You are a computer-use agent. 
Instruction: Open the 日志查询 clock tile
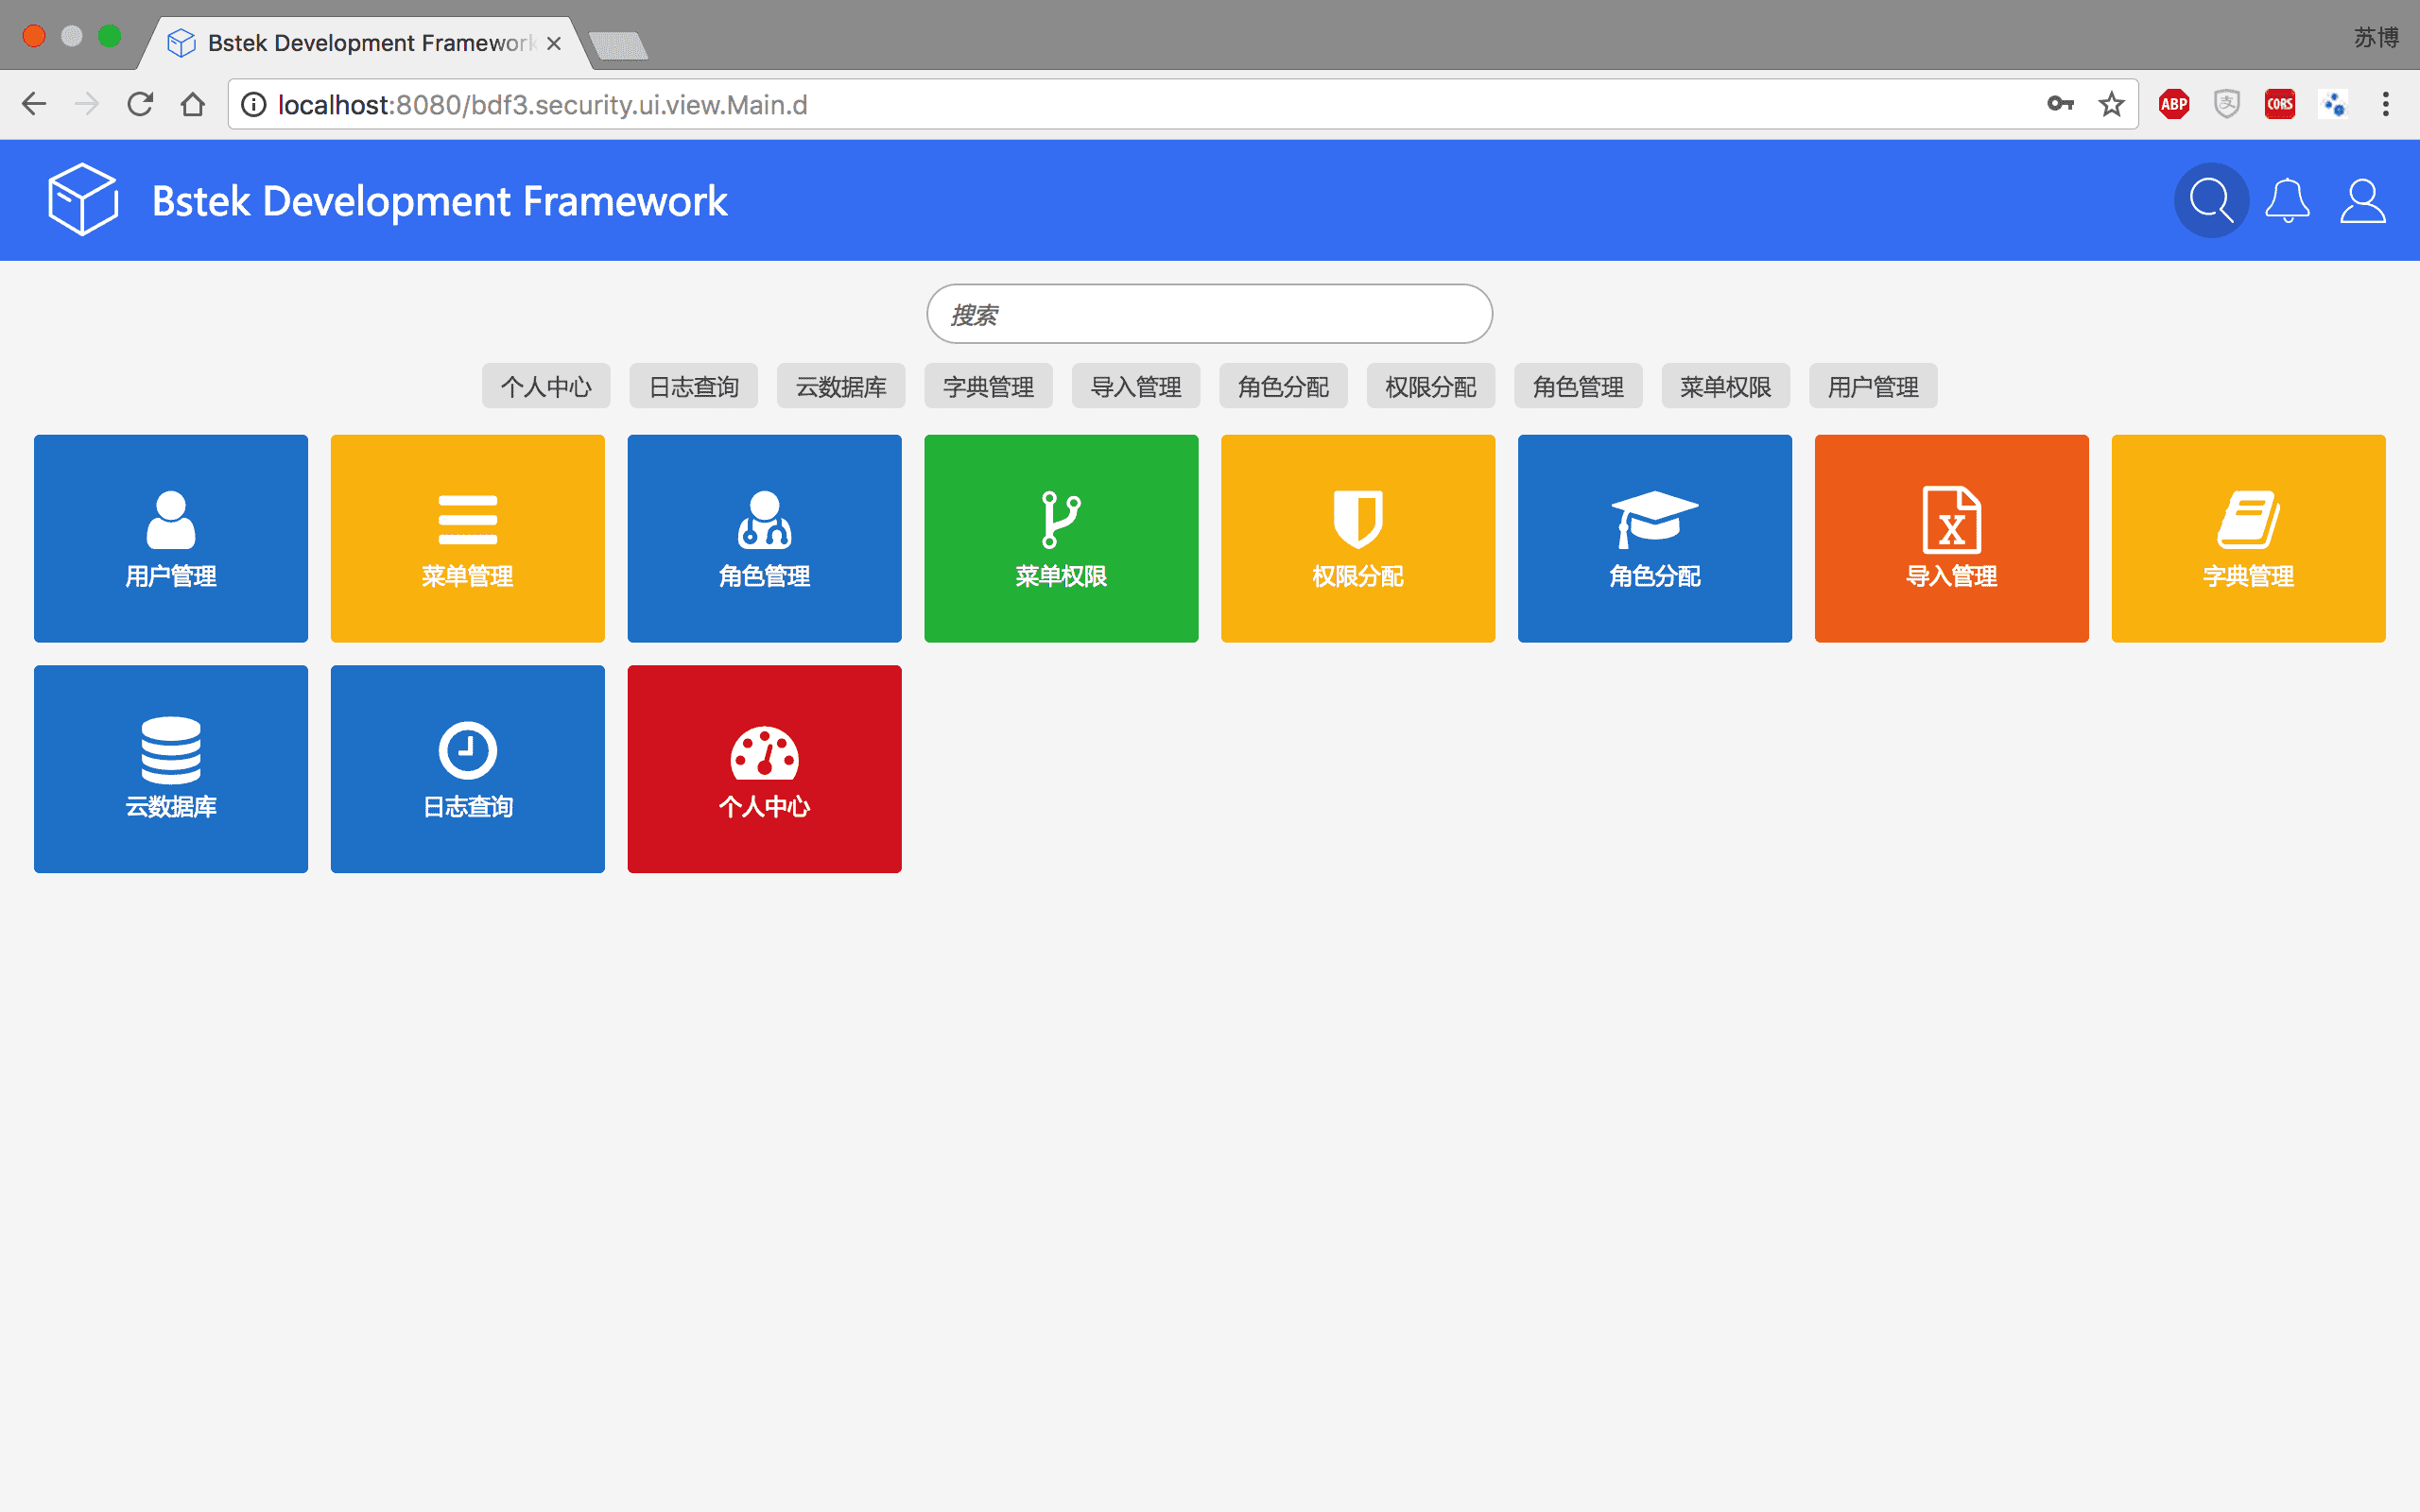[467, 768]
